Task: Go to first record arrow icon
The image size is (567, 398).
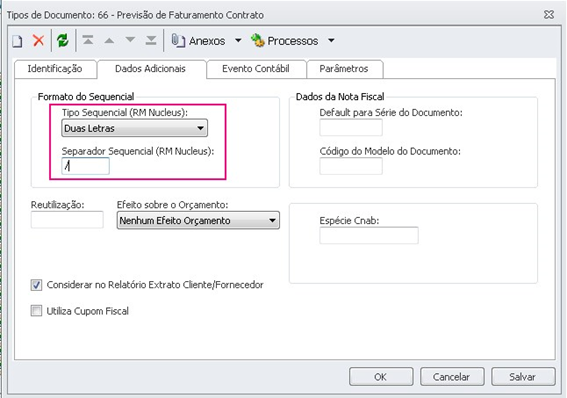Action: (x=88, y=40)
